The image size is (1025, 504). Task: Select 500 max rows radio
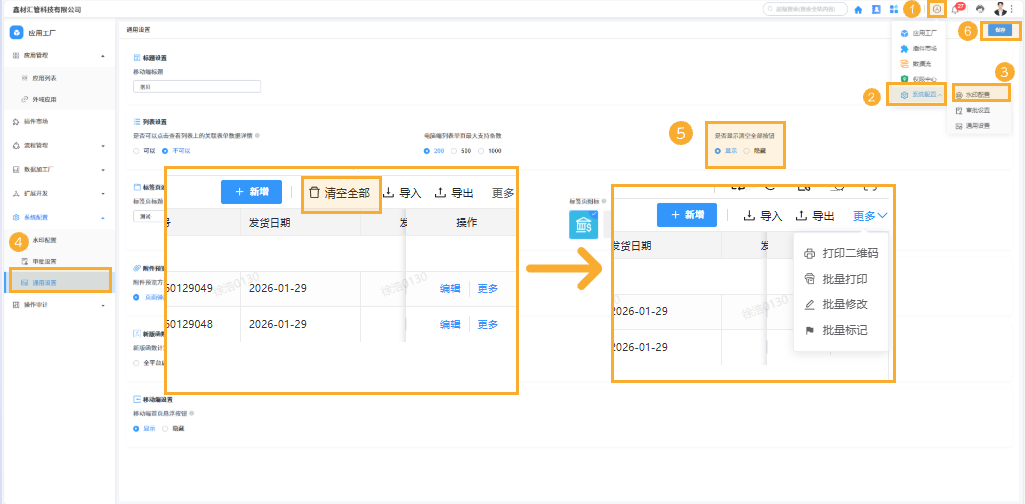454,151
